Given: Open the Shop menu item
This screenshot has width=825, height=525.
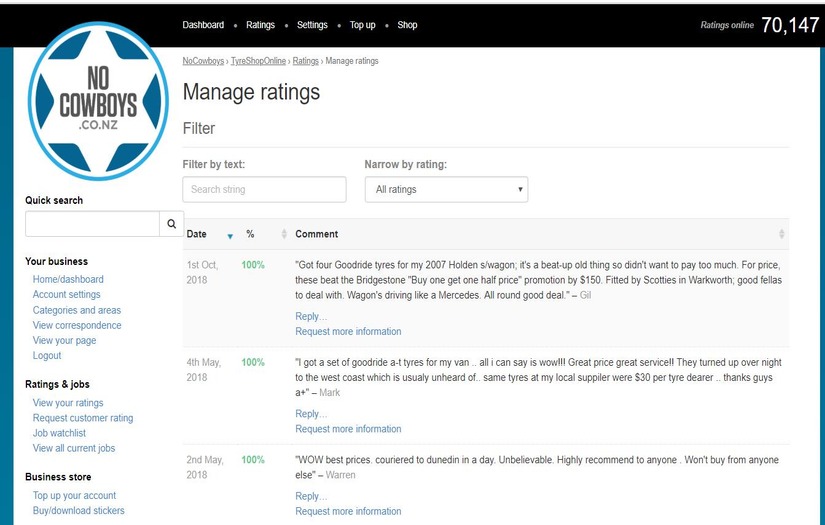Looking at the screenshot, I should tap(407, 25).
